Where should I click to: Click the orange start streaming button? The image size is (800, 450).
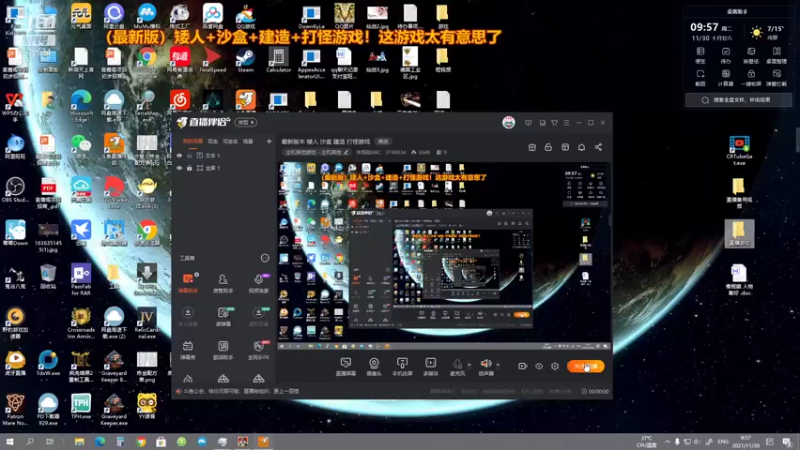[585, 366]
